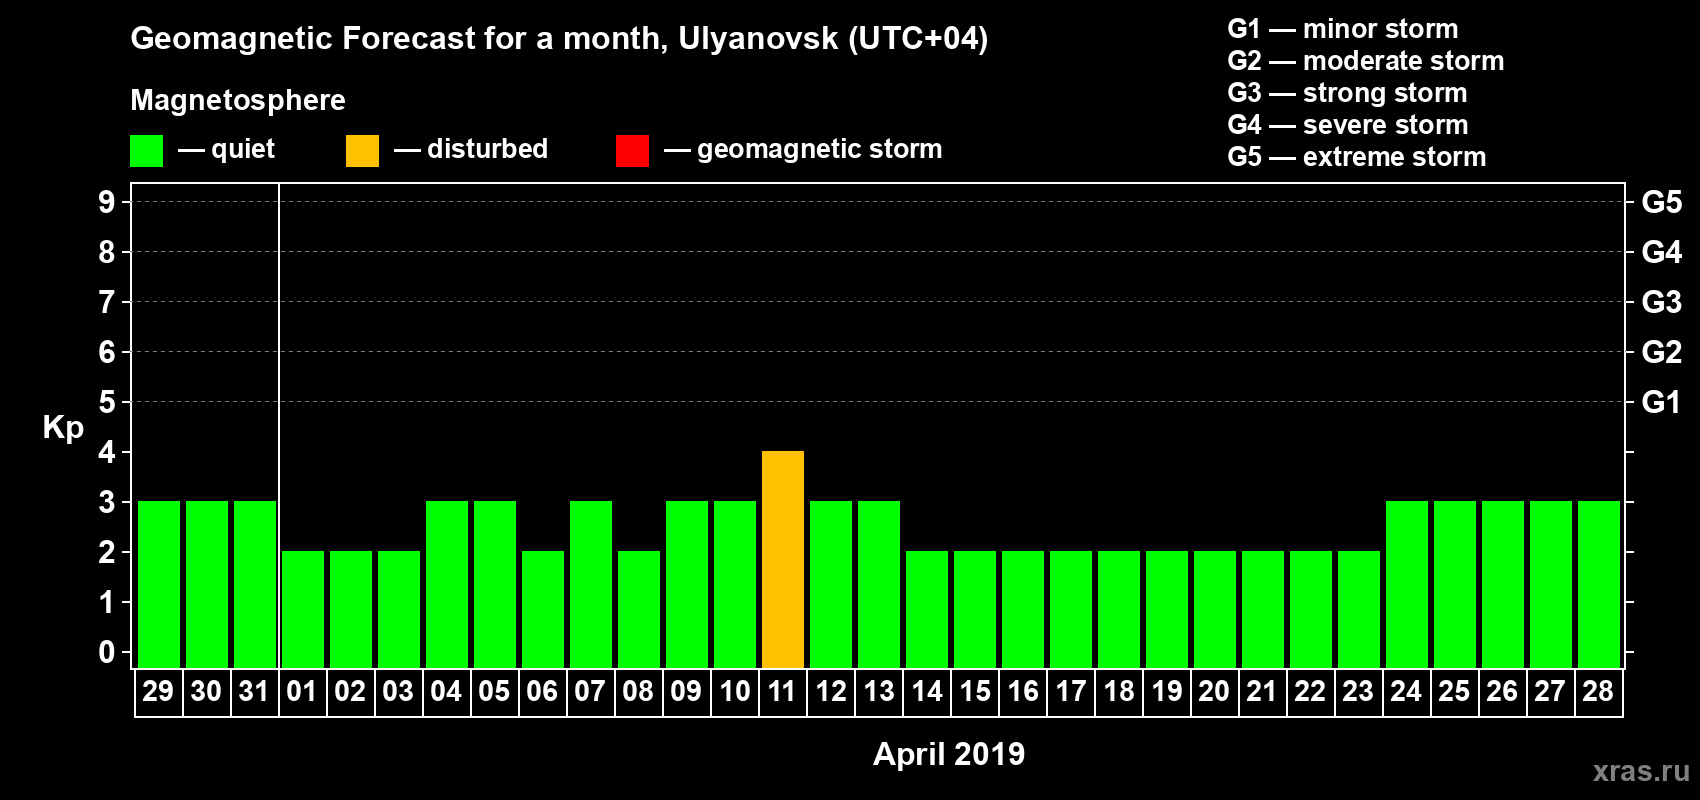The height and width of the screenshot is (800, 1700).
Task: Click date label 31
Action: tap(254, 691)
